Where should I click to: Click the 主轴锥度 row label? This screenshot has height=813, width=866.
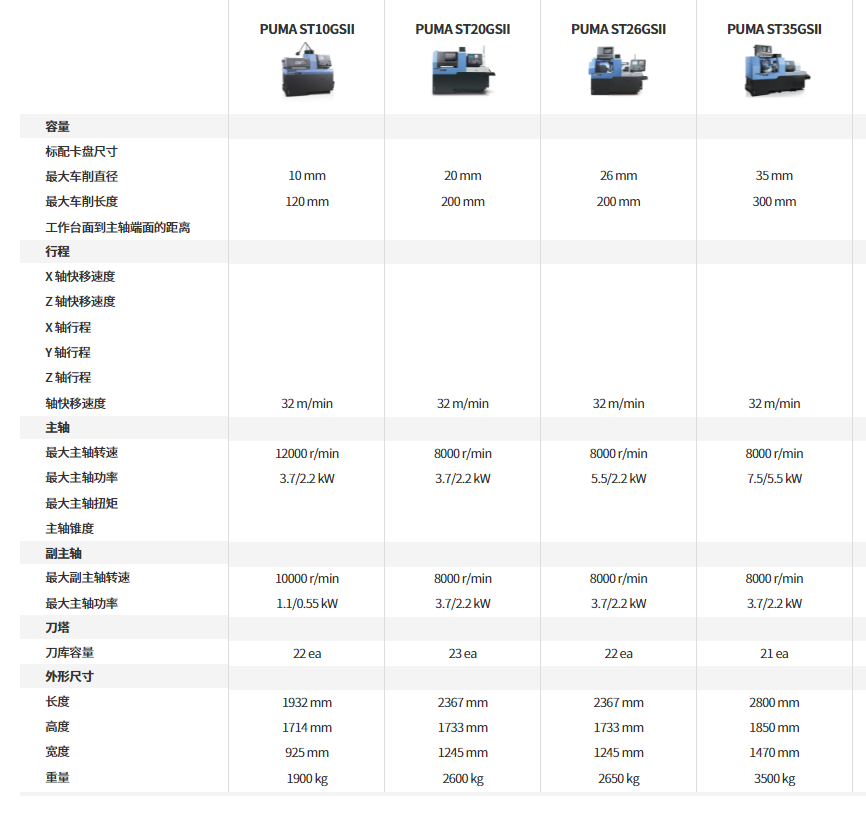[70, 529]
